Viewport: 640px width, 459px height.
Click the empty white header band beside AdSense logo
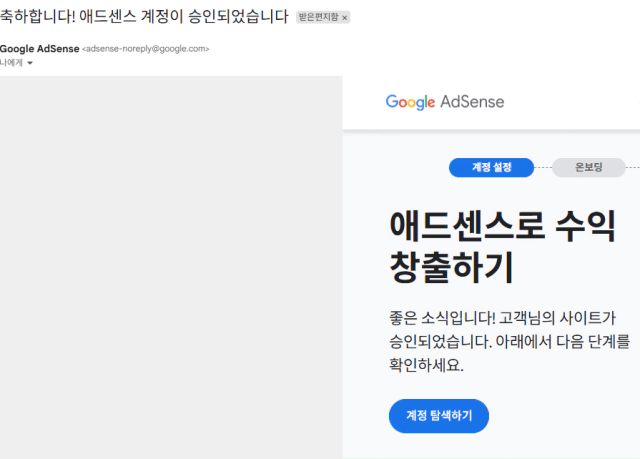click(571, 102)
